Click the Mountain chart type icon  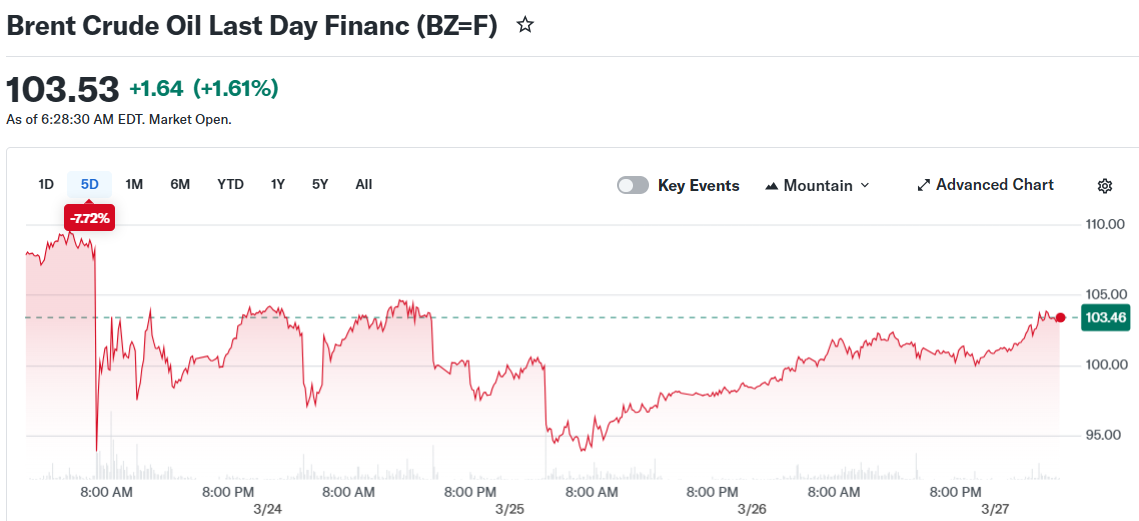point(771,186)
